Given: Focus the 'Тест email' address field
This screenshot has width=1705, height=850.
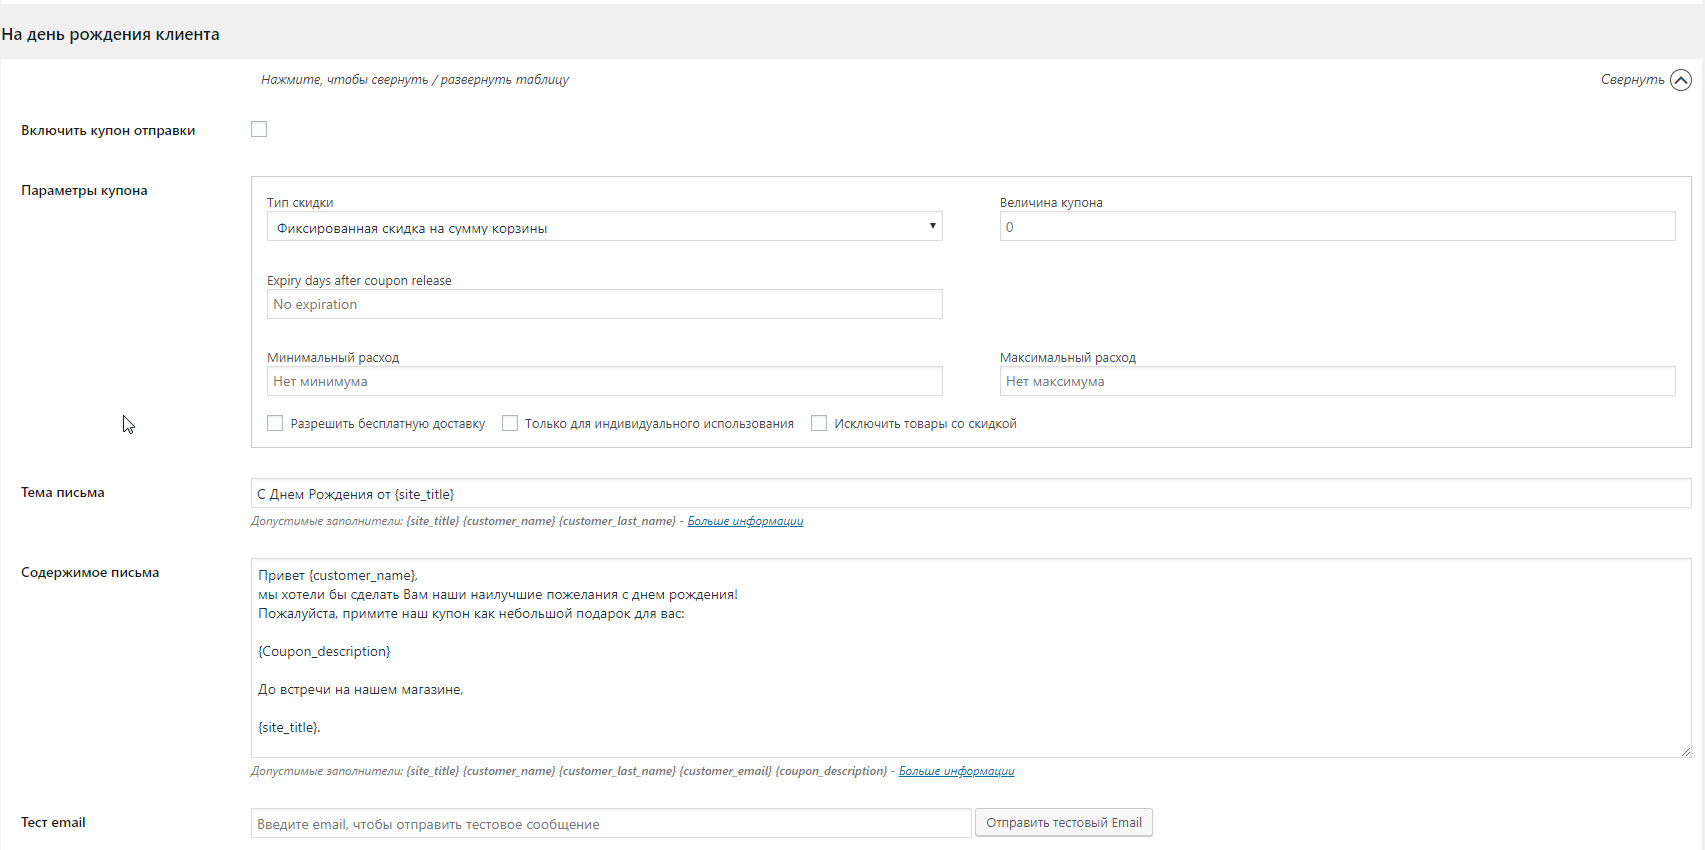Looking at the screenshot, I should coord(610,824).
